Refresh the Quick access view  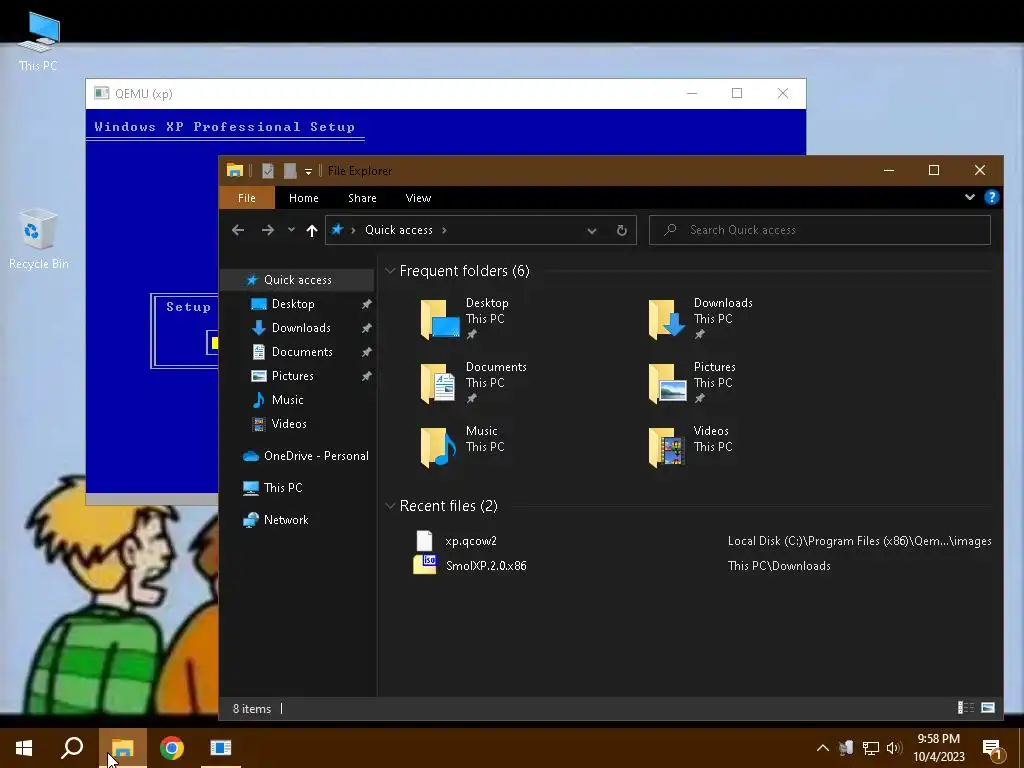coord(622,231)
